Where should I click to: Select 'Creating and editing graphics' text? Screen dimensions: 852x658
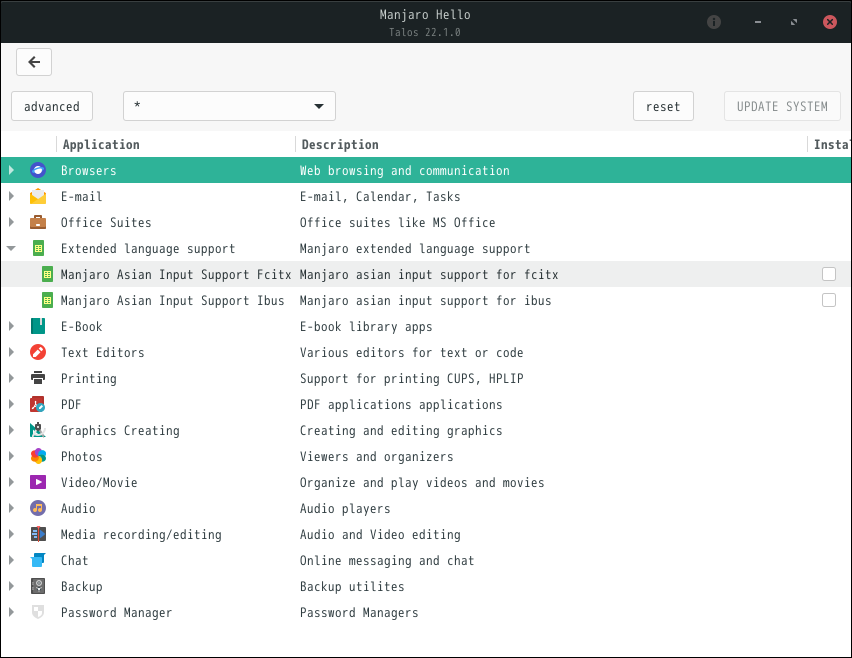tap(400, 431)
